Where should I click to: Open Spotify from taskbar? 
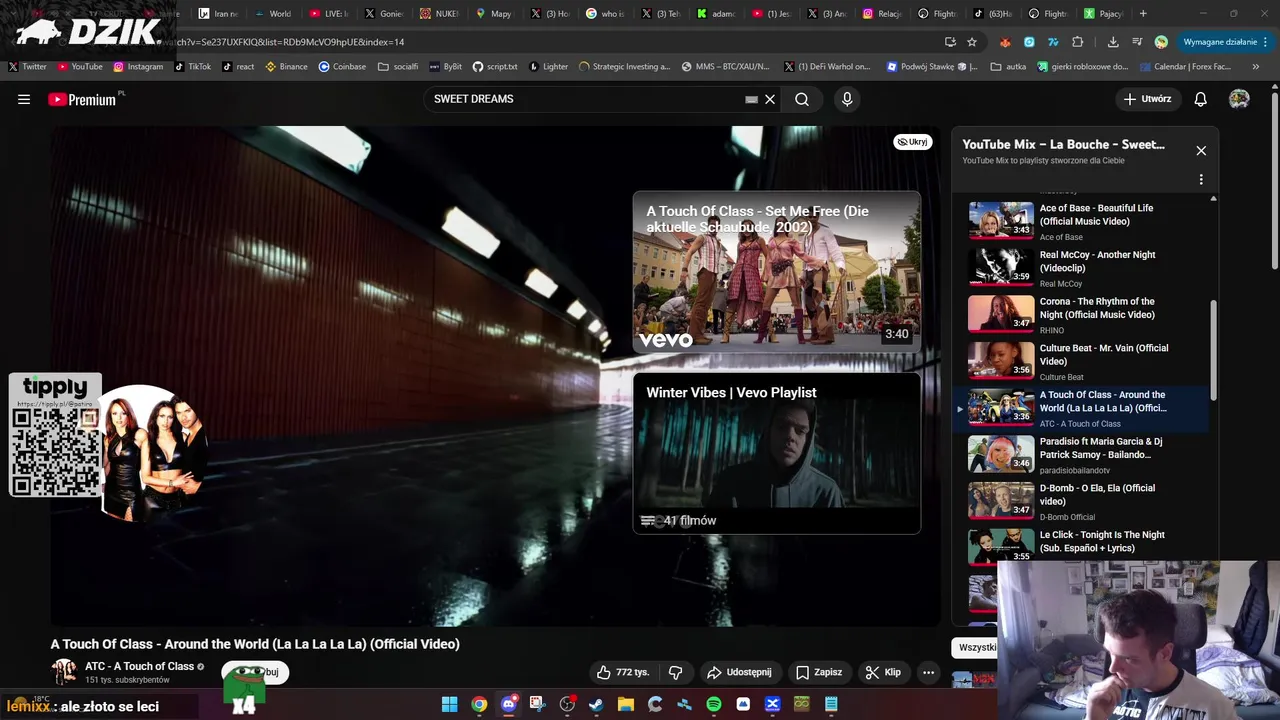coord(713,704)
